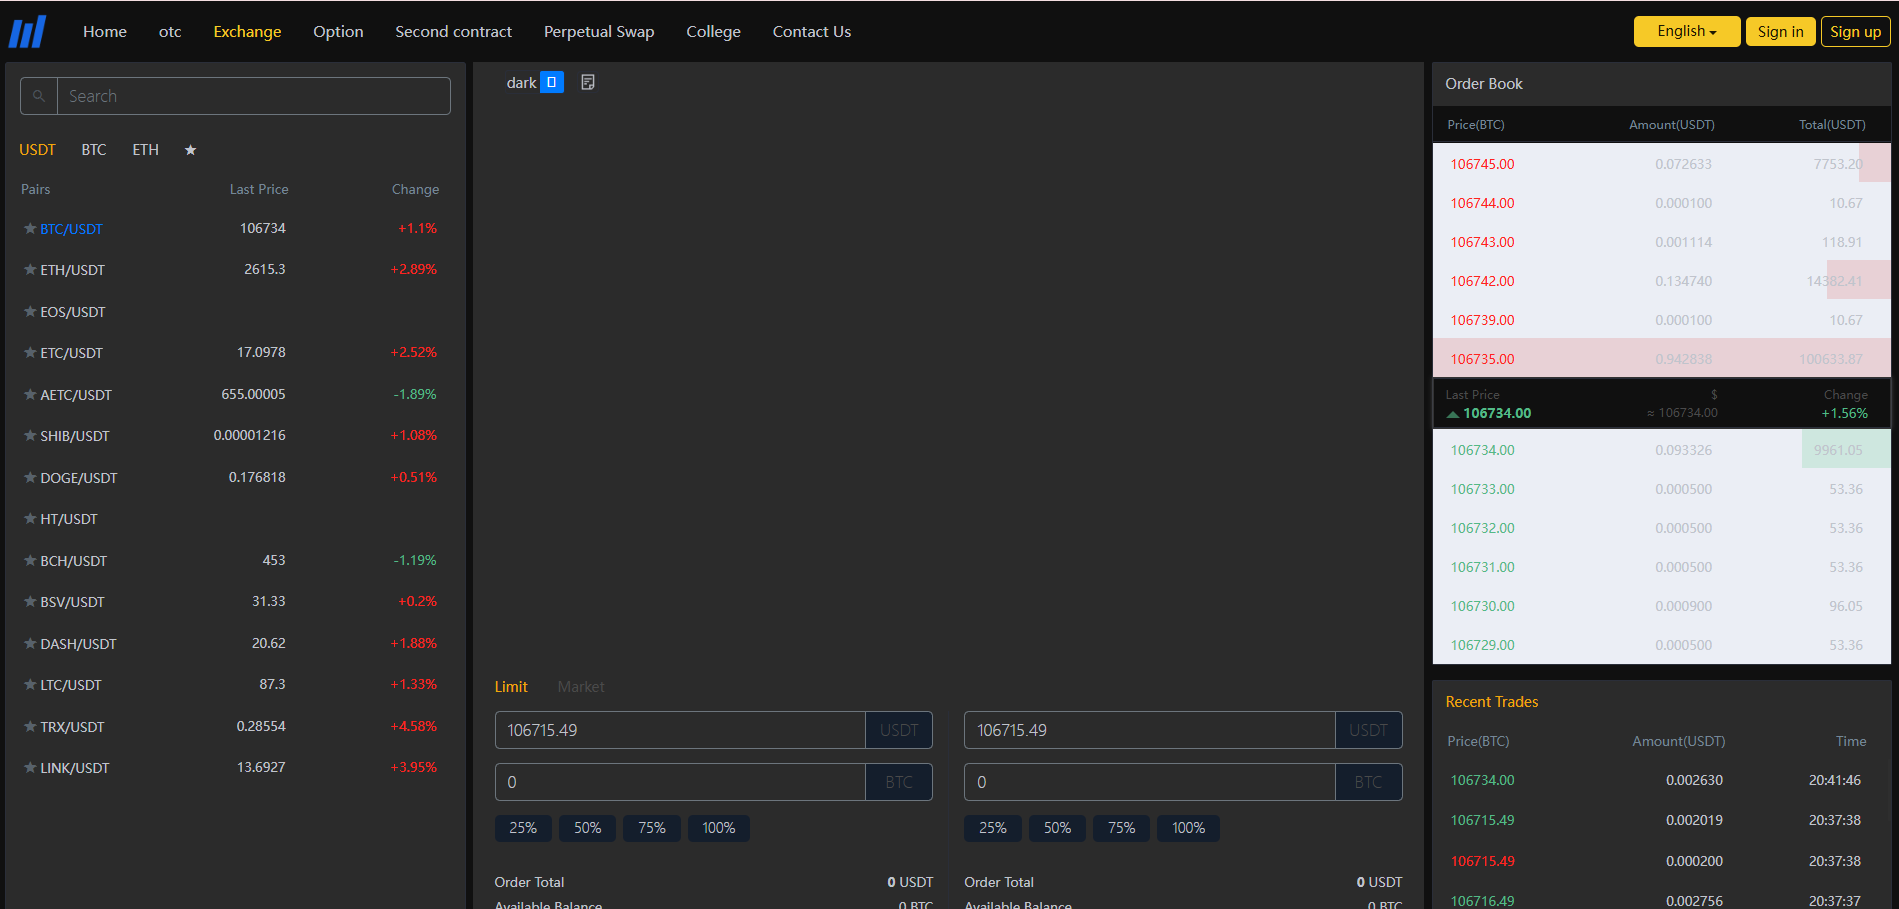Set sell amount to 25%
The image size is (1899, 909).
click(x=993, y=828)
